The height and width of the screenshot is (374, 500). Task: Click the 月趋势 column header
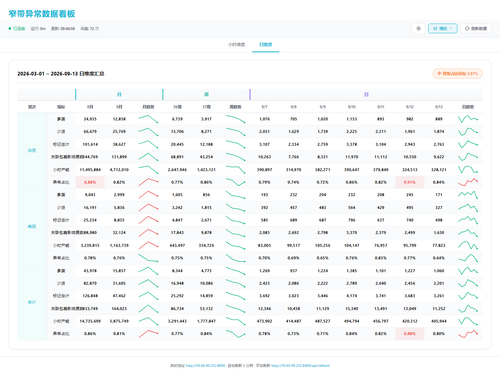click(148, 107)
